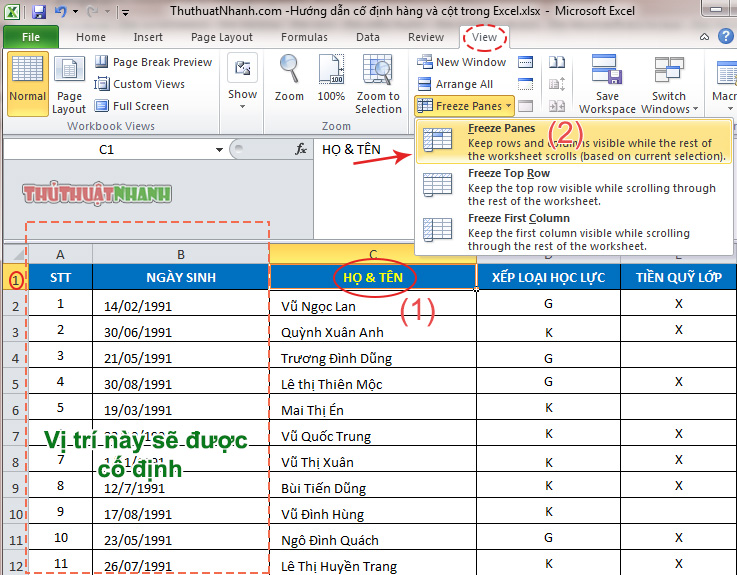This screenshot has height=575, width=737.
Task: Select row 5 header
Action: [16, 384]
